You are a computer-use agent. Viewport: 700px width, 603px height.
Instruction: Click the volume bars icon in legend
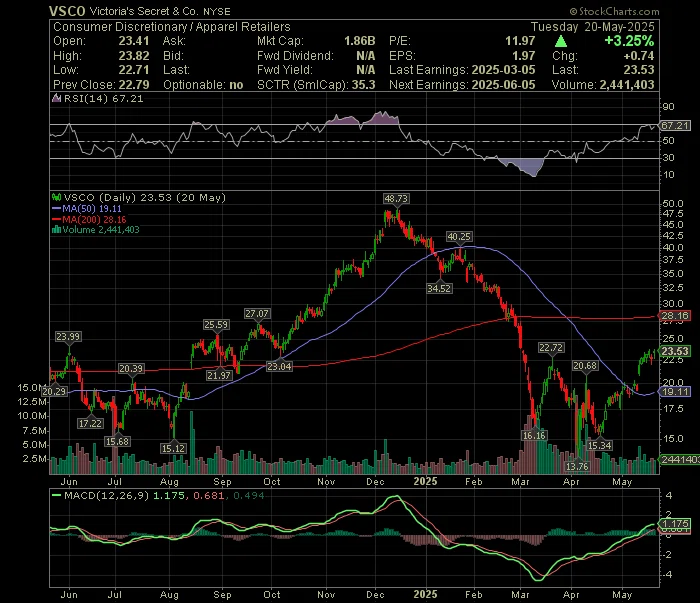click(56, 230)
